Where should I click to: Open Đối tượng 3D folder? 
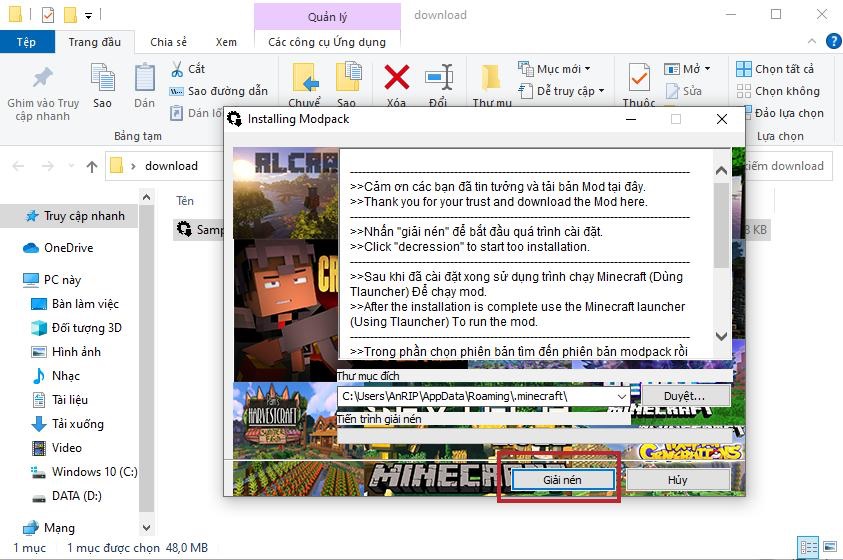pyautogui.click(x=76, y=328)
